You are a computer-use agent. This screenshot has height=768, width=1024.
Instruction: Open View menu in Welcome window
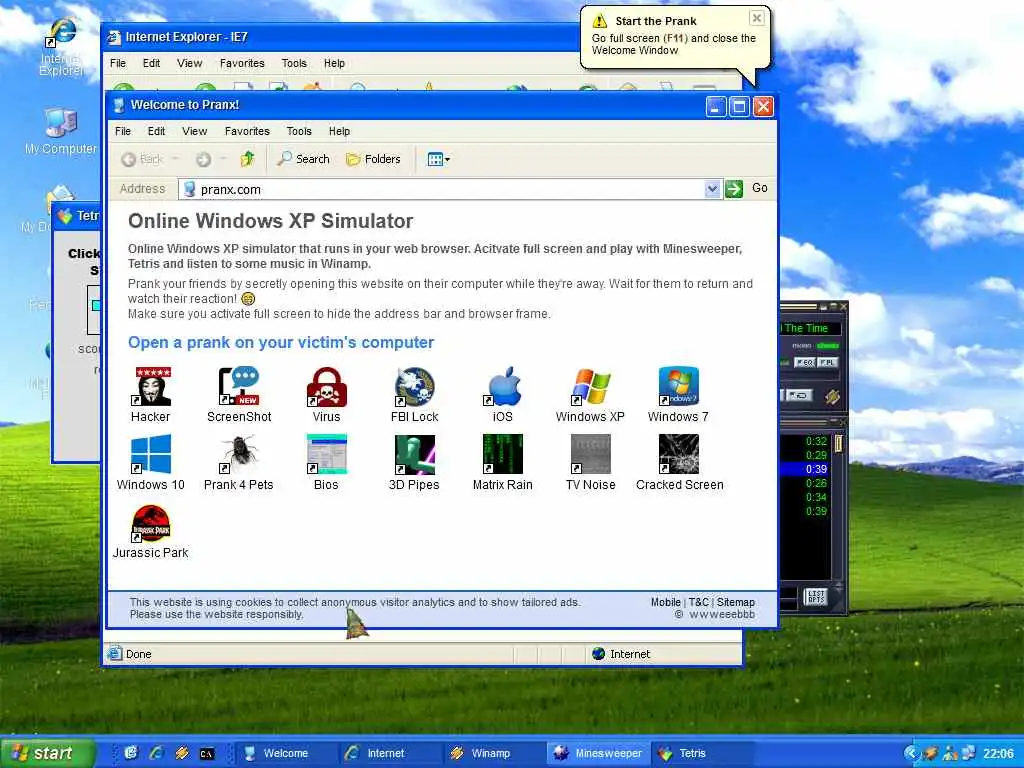pos(195,131)
